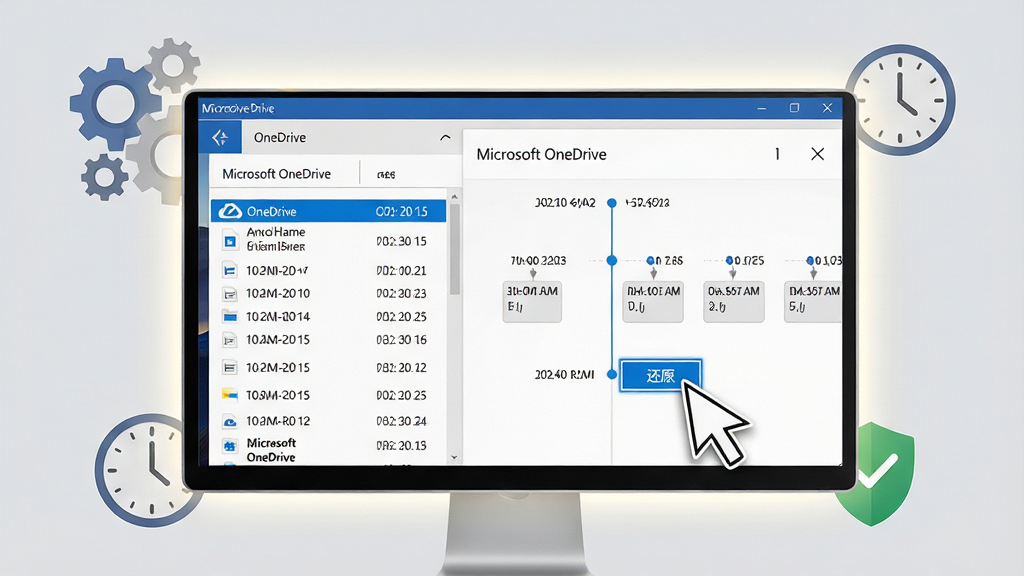Select the timeline dot labeled 0.265
Viewport: 1024px width, 576px height.
pos(650,261)
